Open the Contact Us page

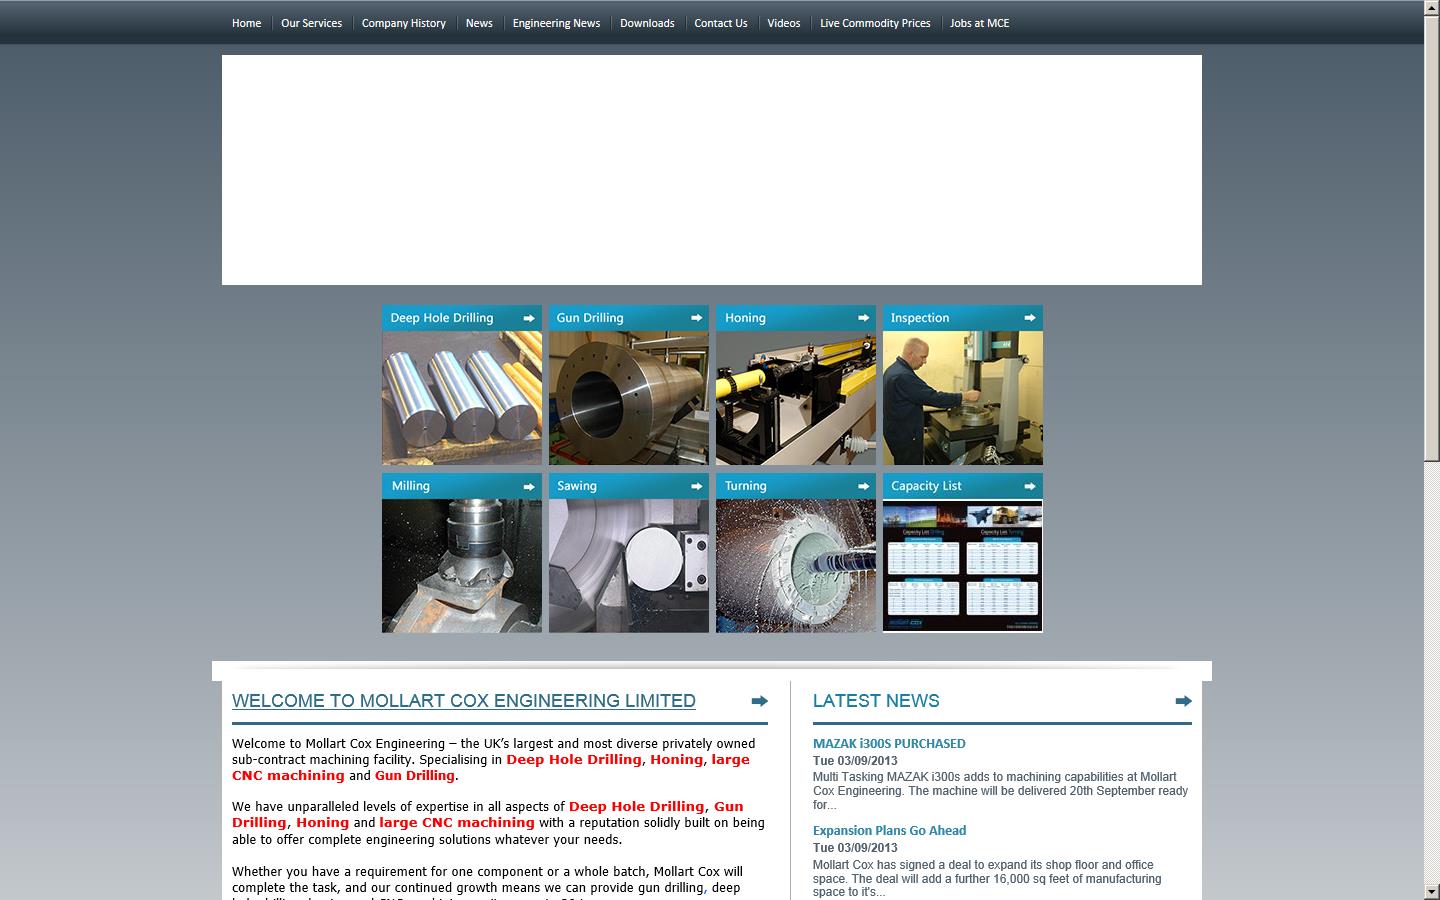720,22
